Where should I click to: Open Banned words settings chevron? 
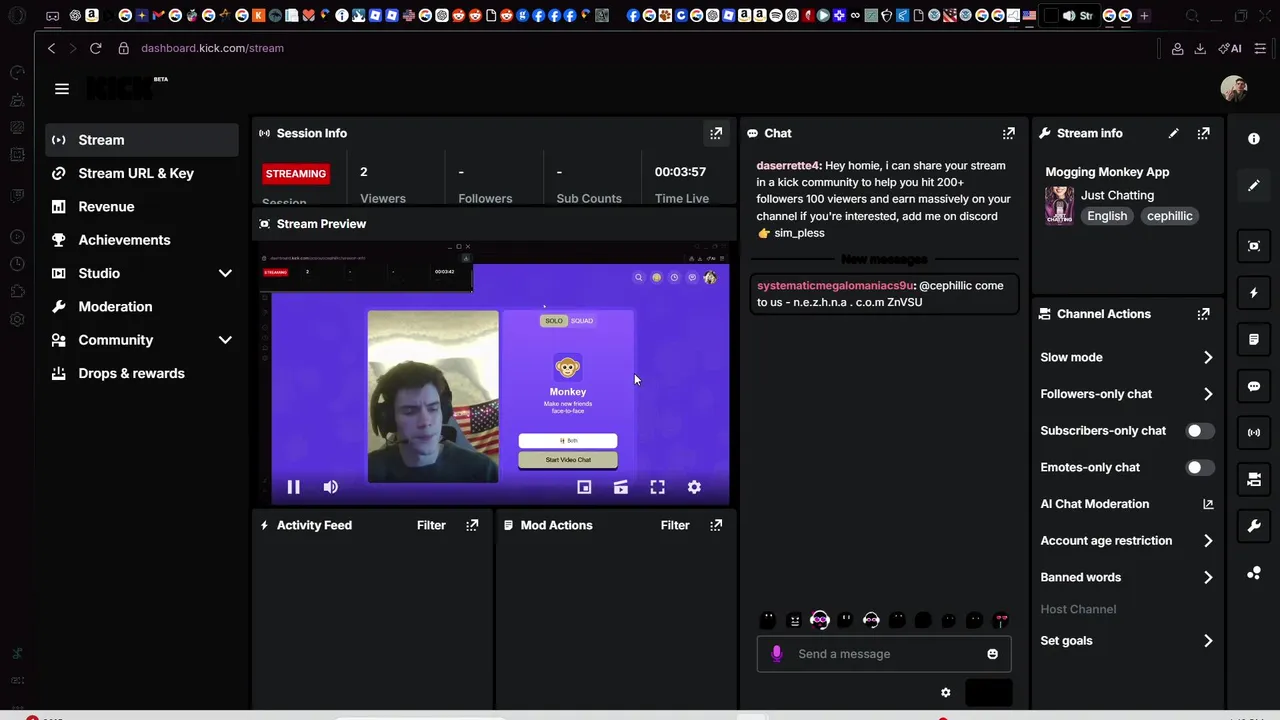pyautogui.click(x=1208, y=577)
